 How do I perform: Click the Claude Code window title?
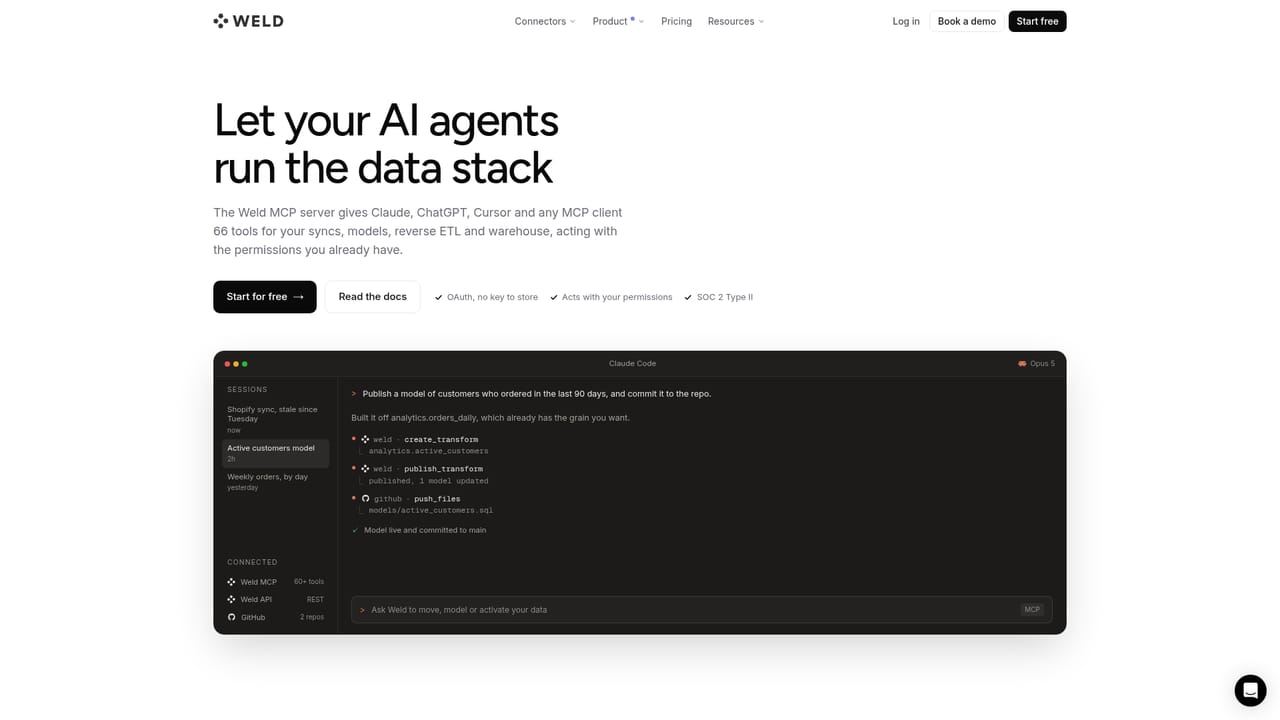point(632,364)
